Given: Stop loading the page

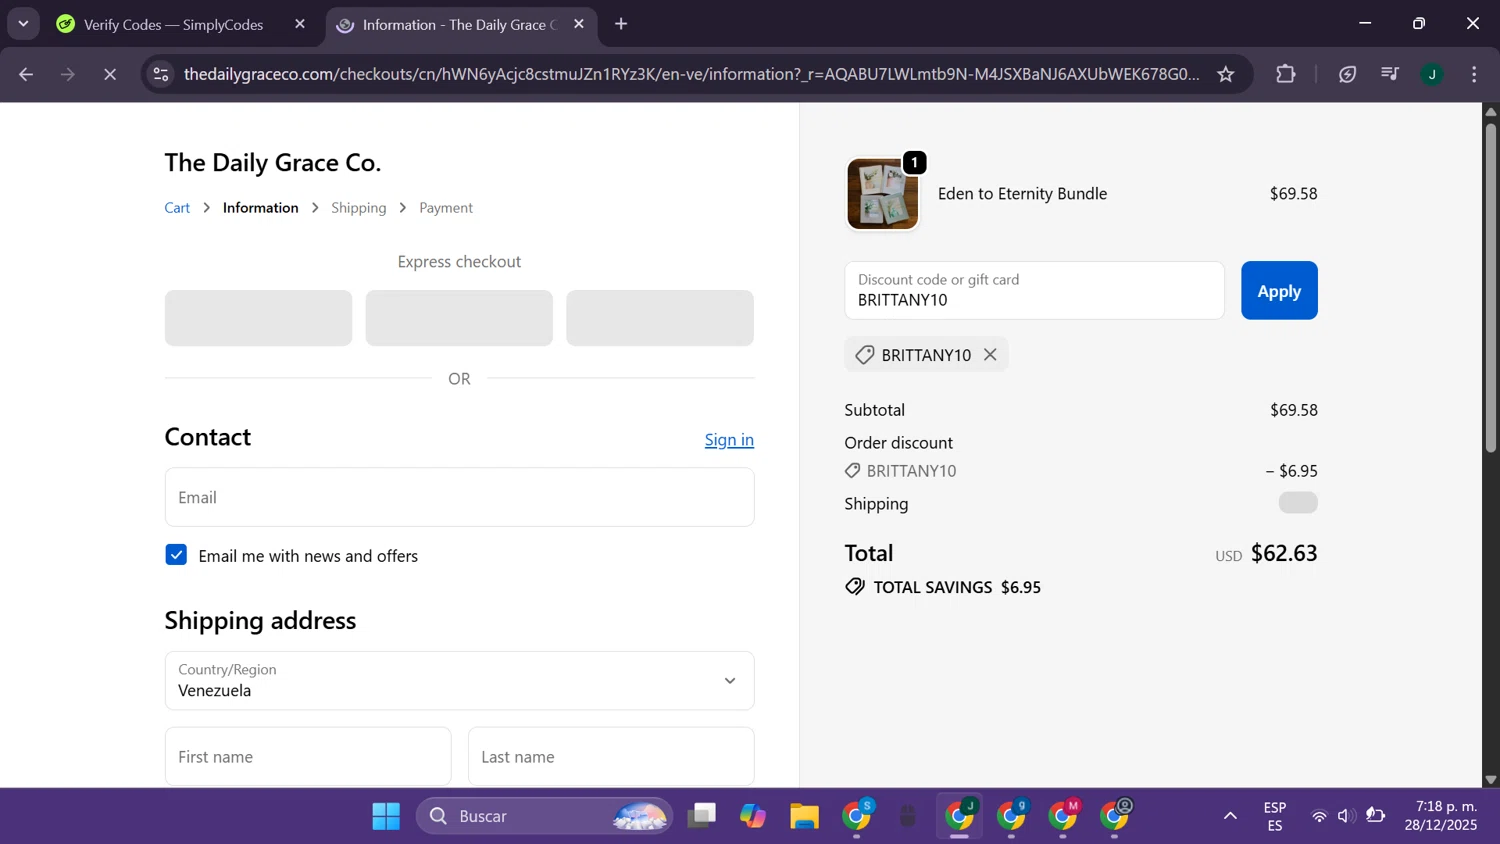Looking at the screenshot, I should pos(110,74).
